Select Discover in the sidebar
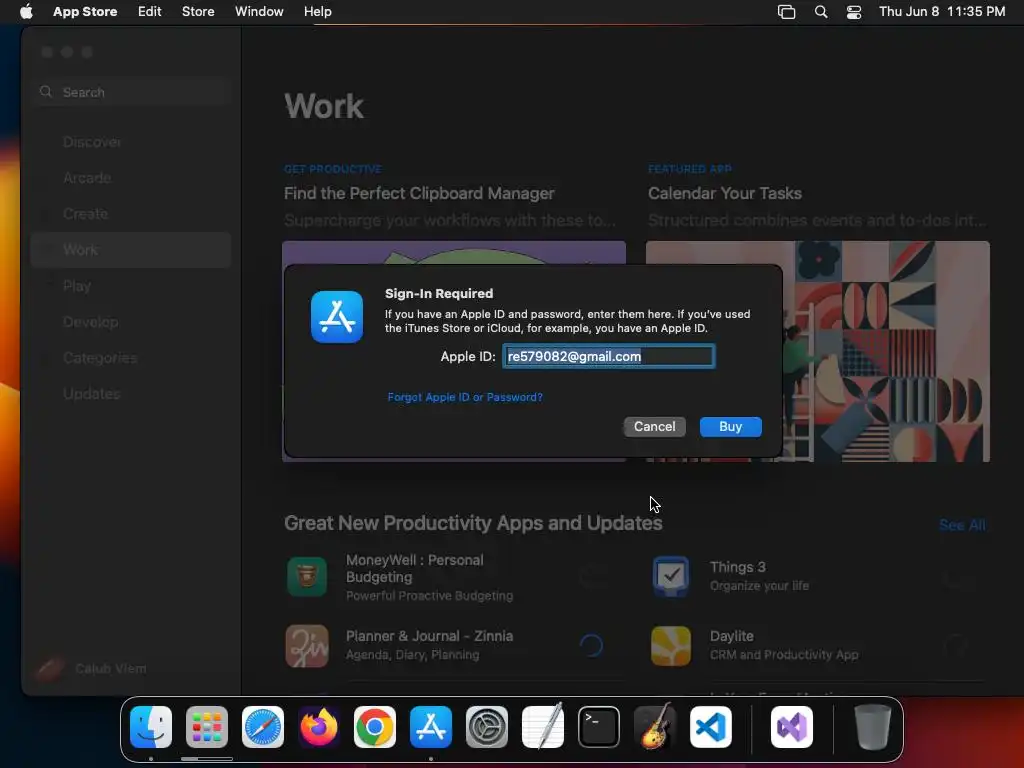This screenshot has height=768, width=1024. click(x=92, y=142)
